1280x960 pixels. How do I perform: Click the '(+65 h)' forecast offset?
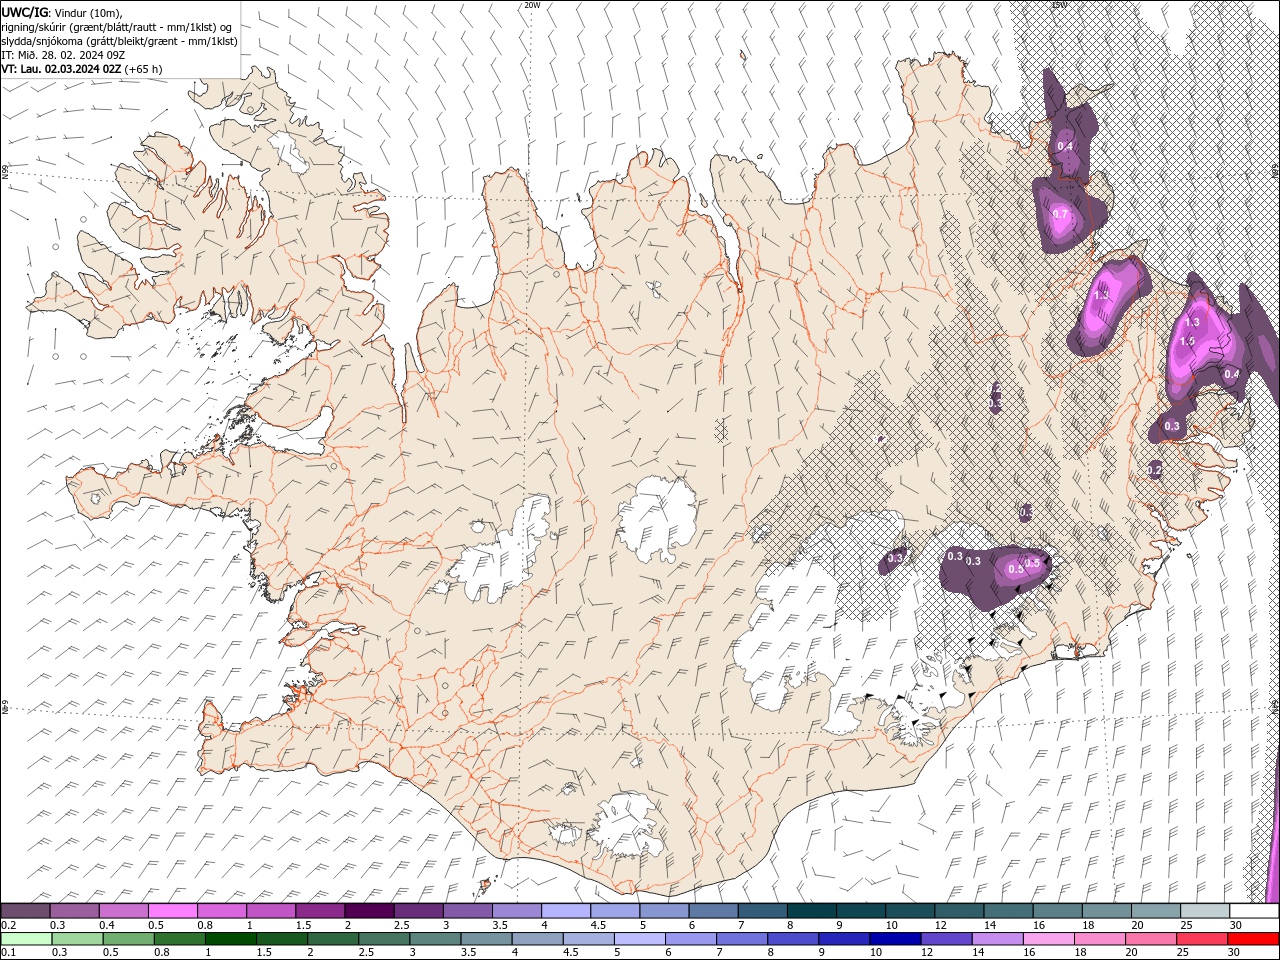point(144,69)
